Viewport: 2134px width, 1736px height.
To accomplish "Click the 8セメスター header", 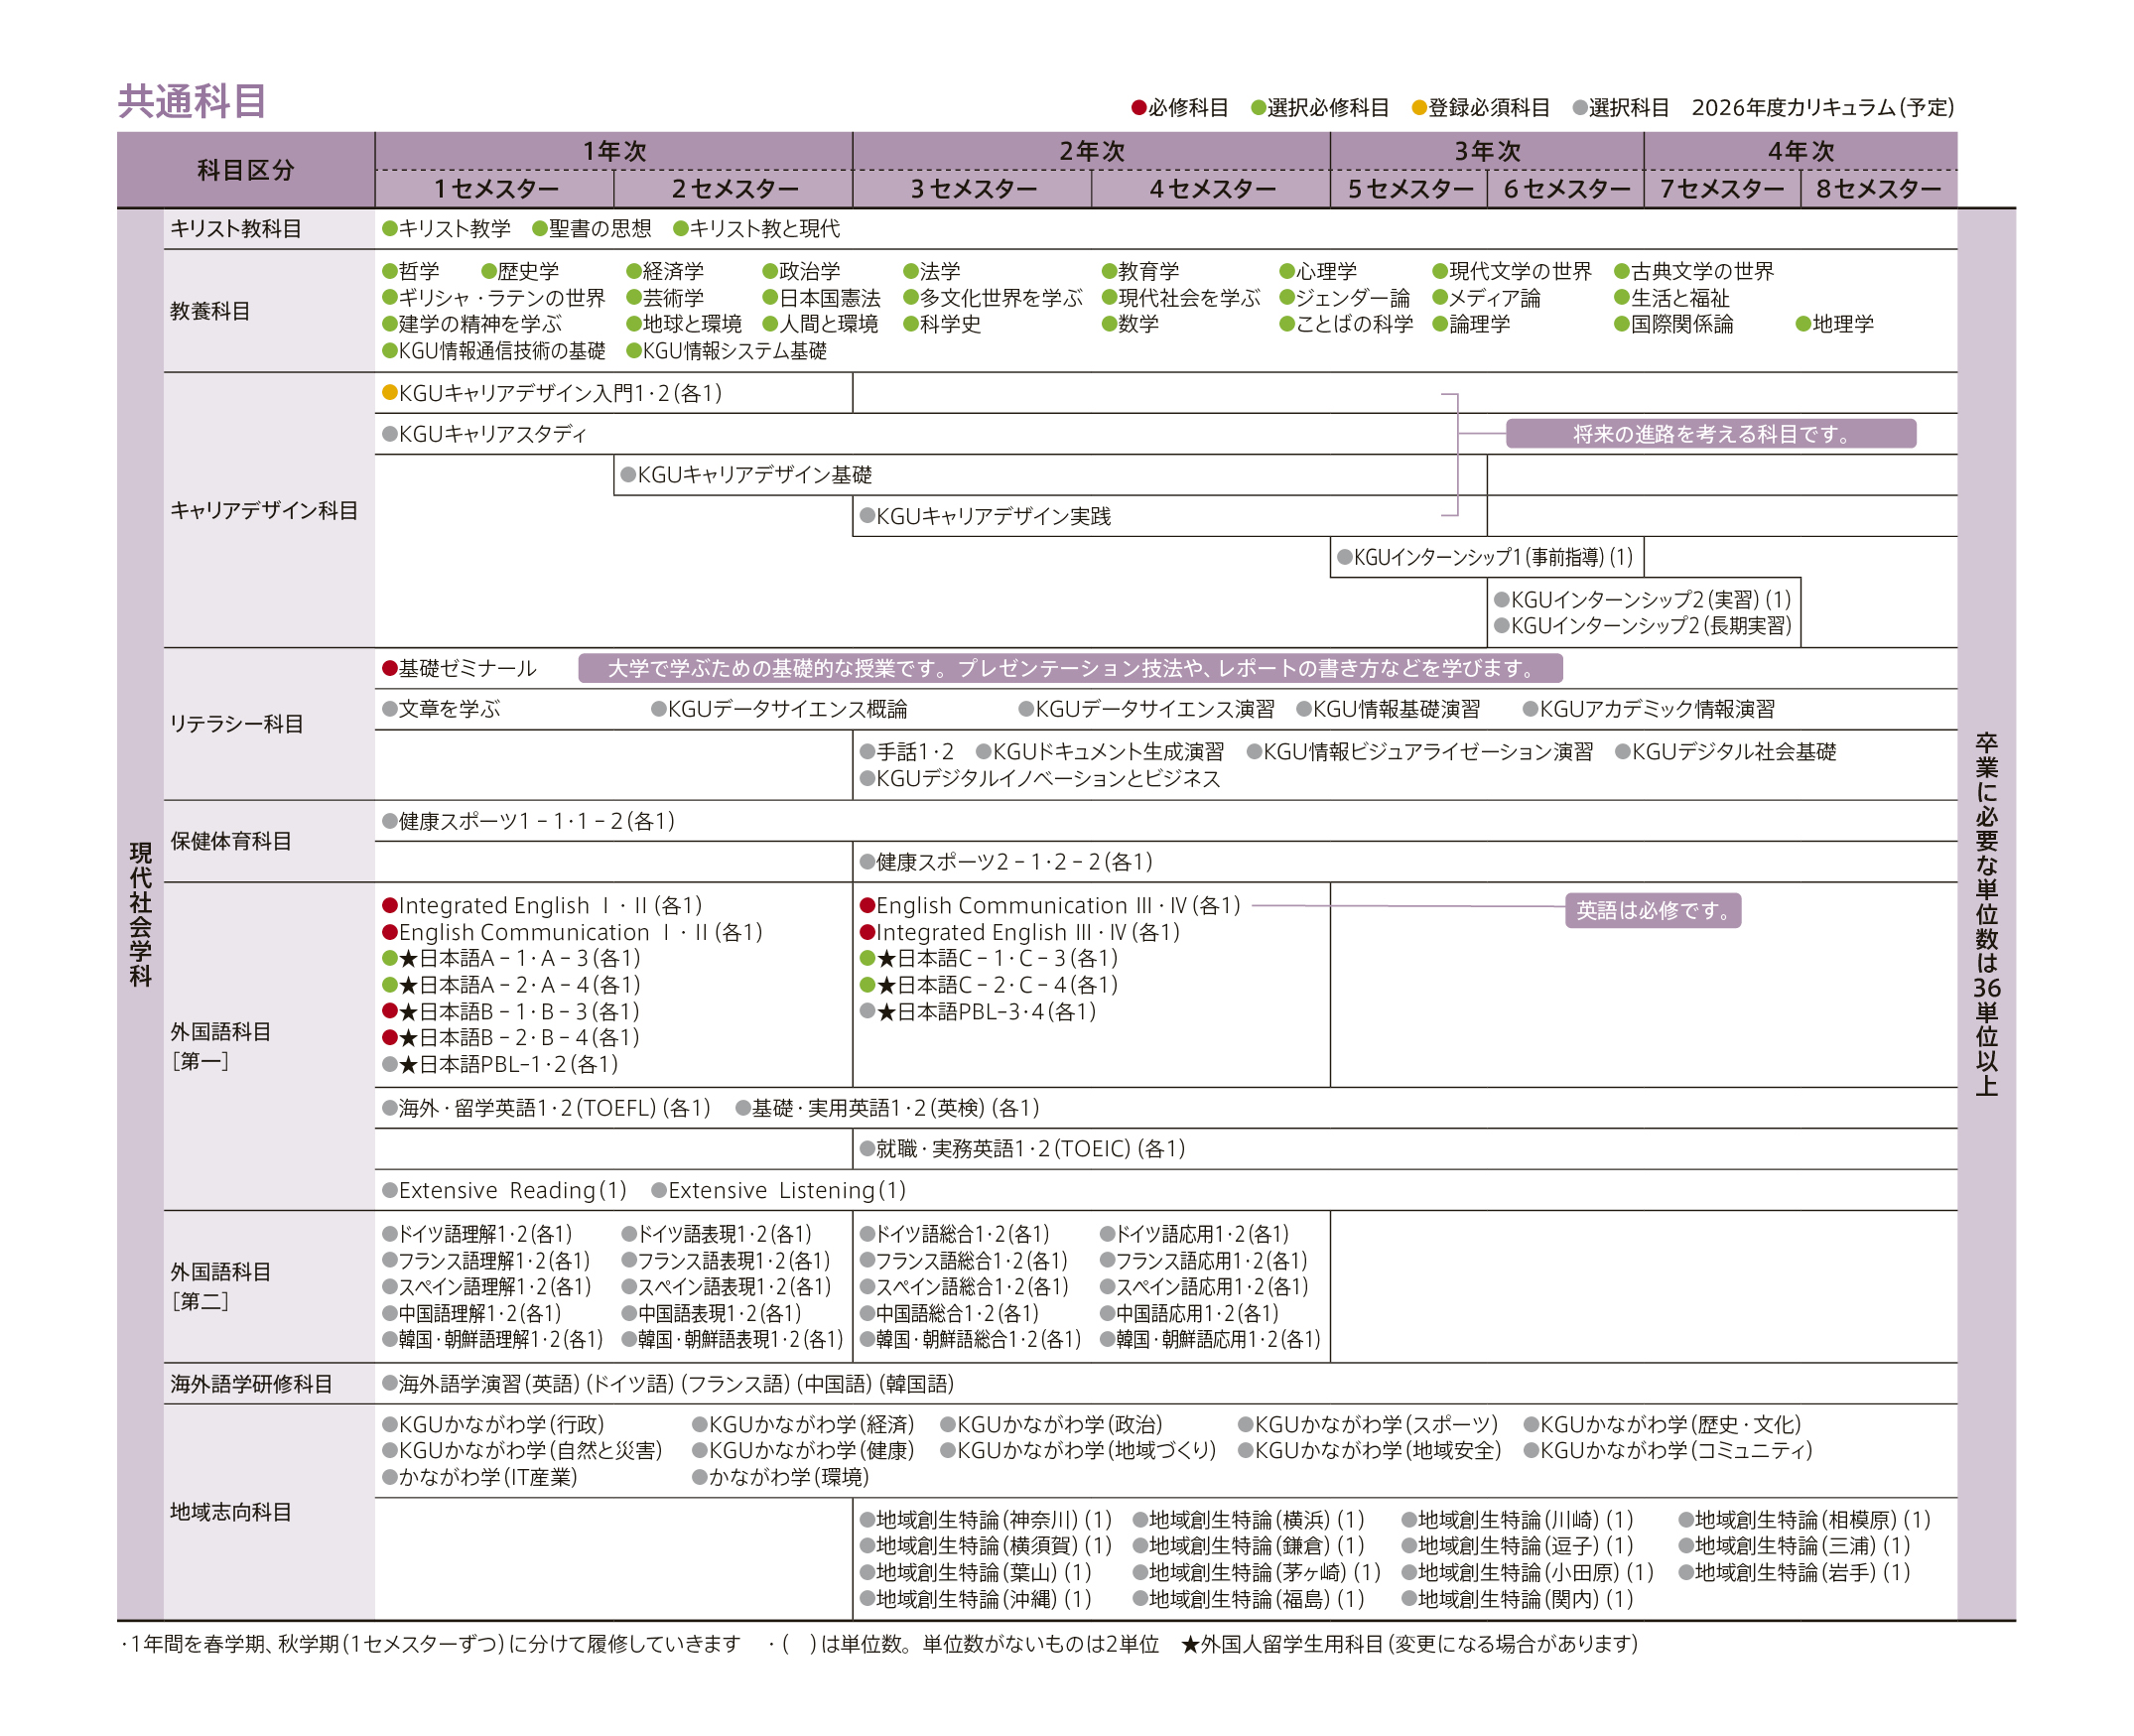I will pos(1879,189).
